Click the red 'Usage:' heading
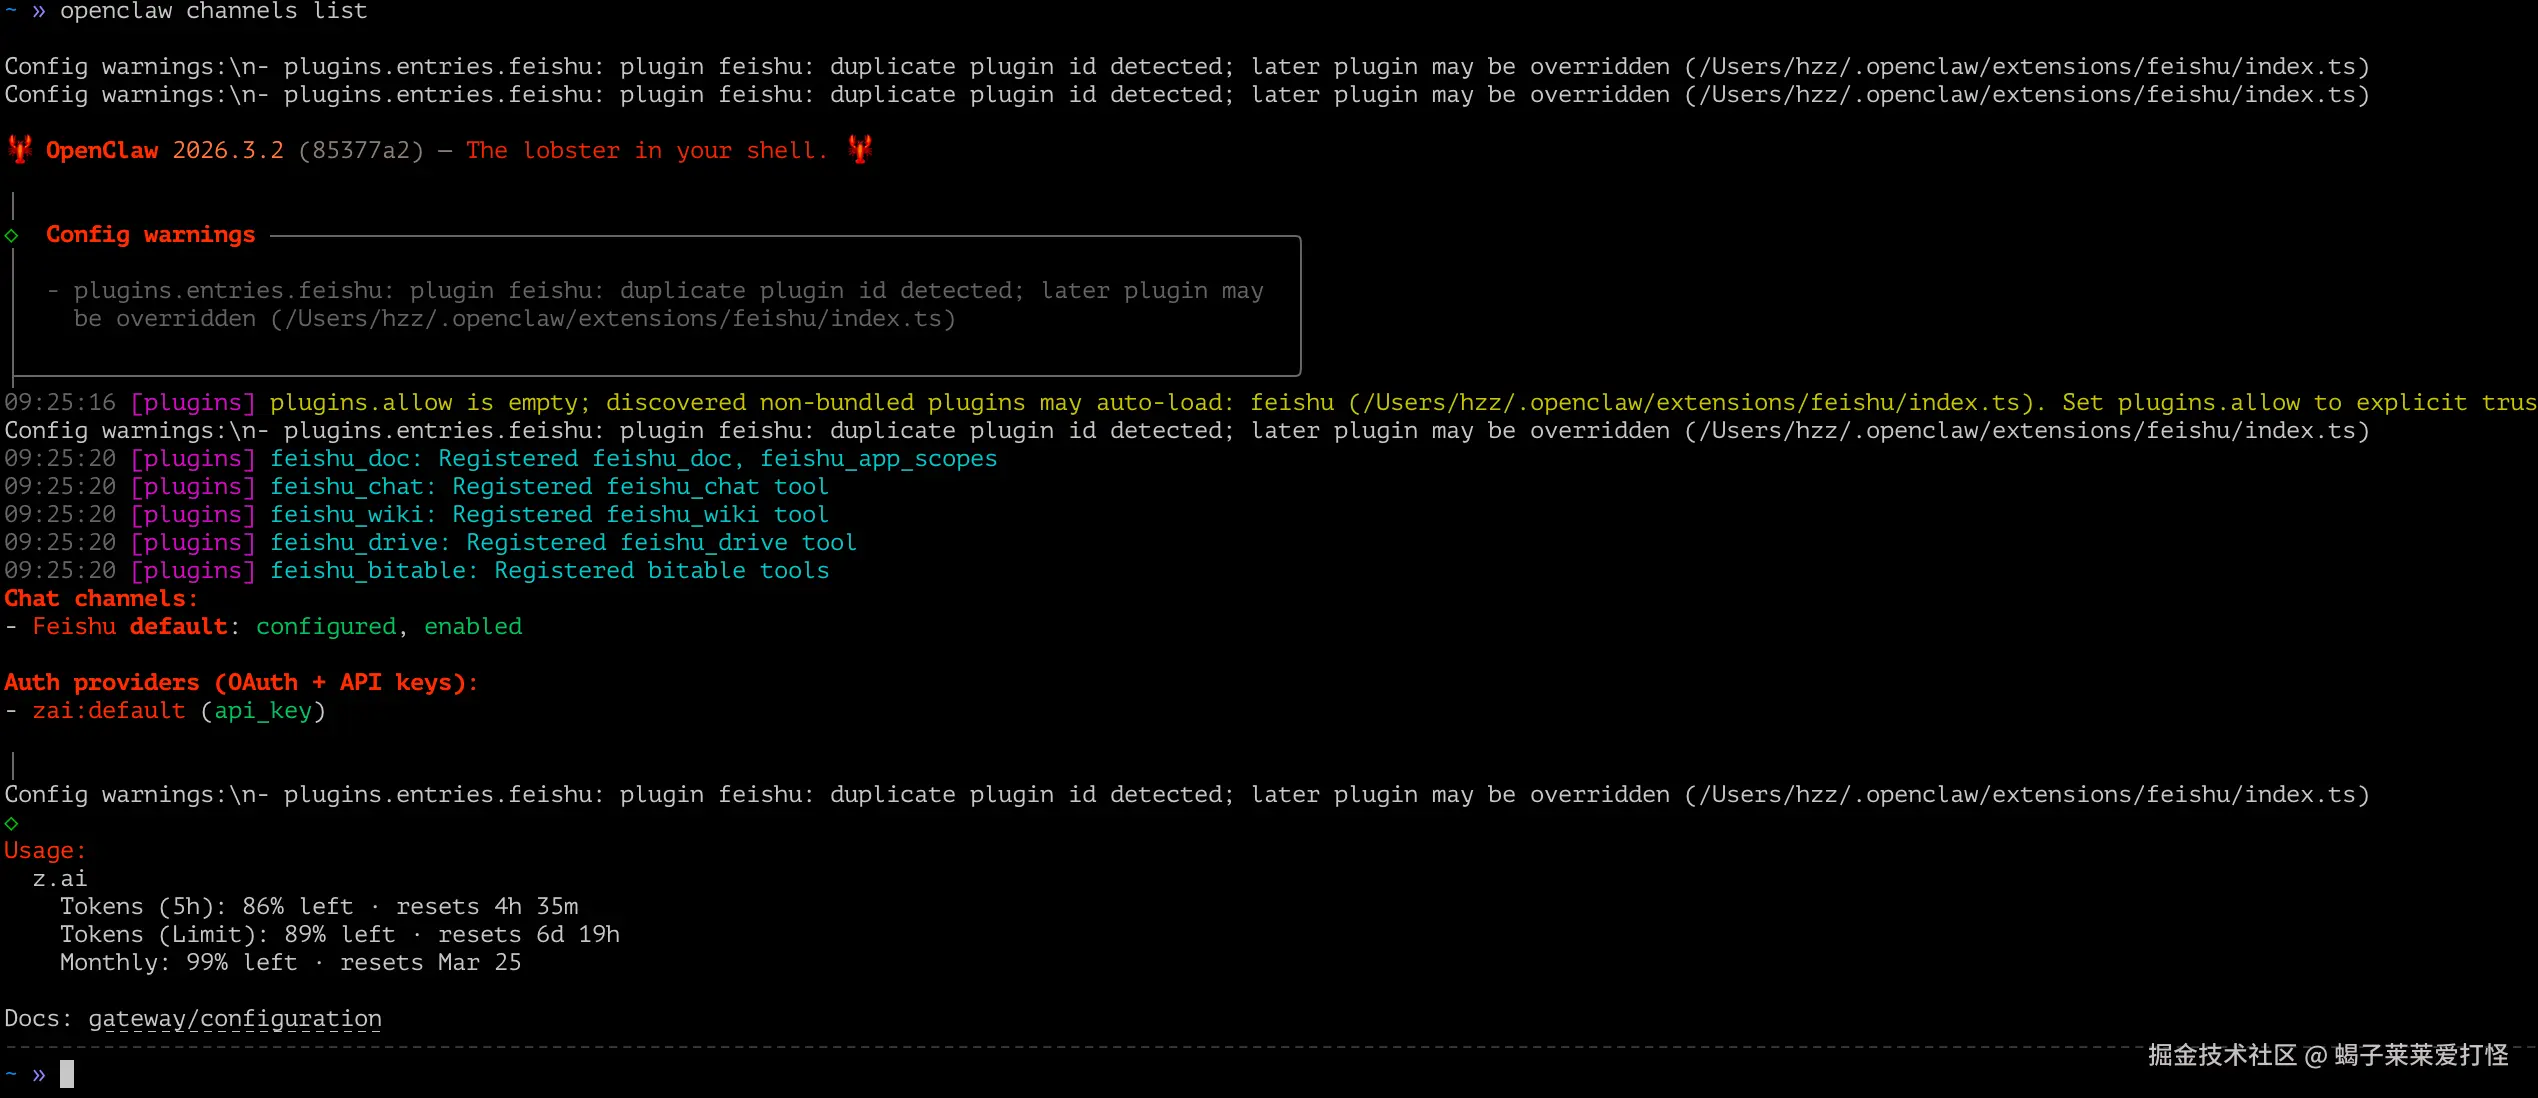 pyautogui.click(x=45, y=851)
